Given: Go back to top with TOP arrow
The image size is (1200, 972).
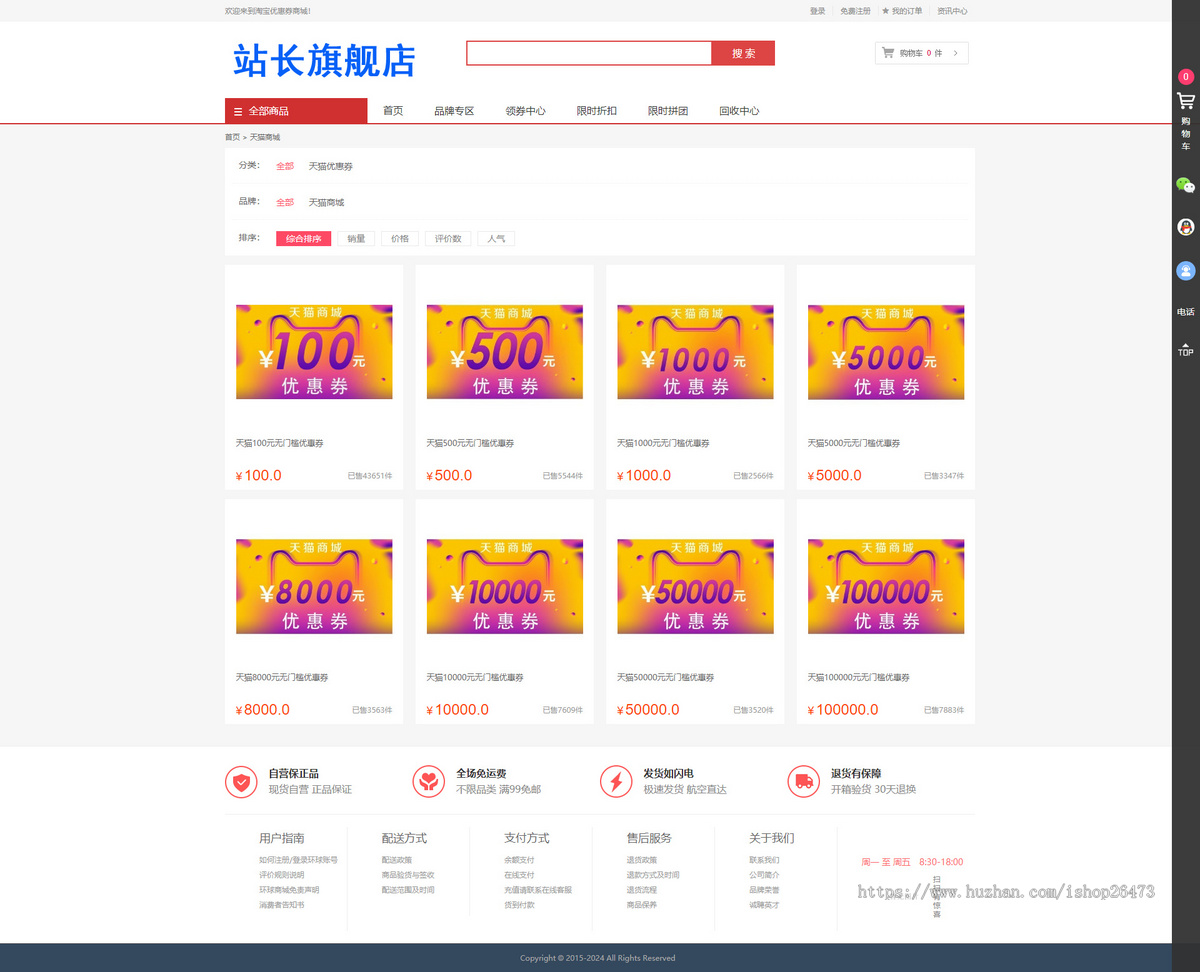Looking at the screenshot, I should [x=1186, y=349].
